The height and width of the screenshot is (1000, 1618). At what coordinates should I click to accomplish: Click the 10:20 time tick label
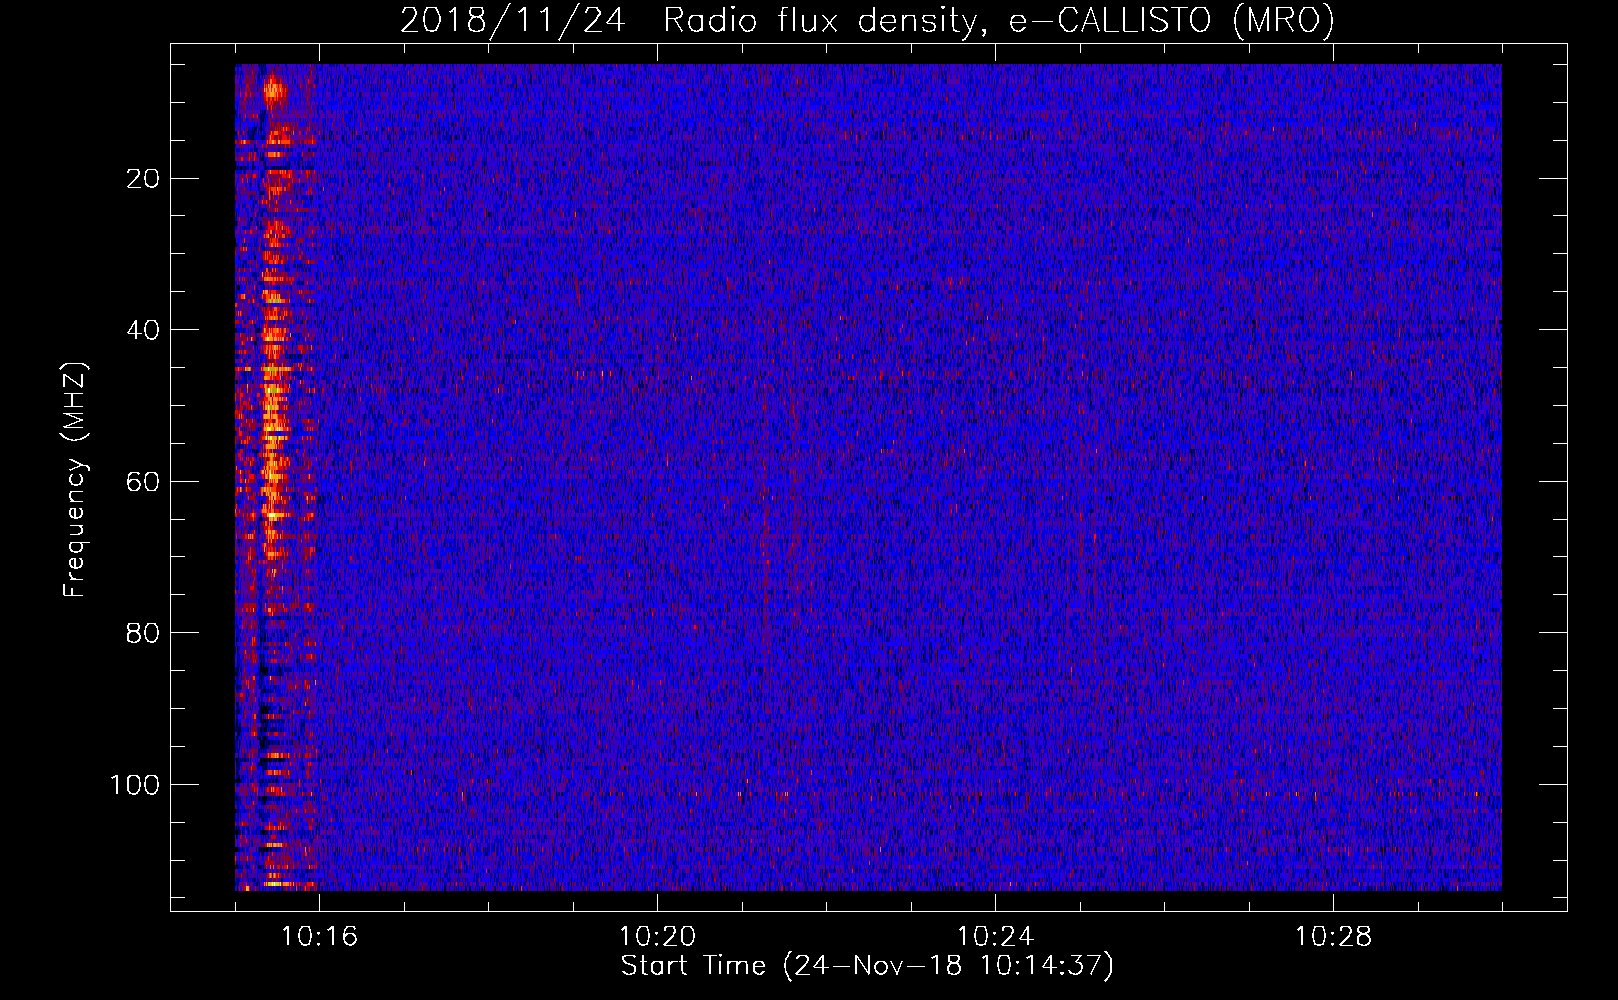(657, 937)
